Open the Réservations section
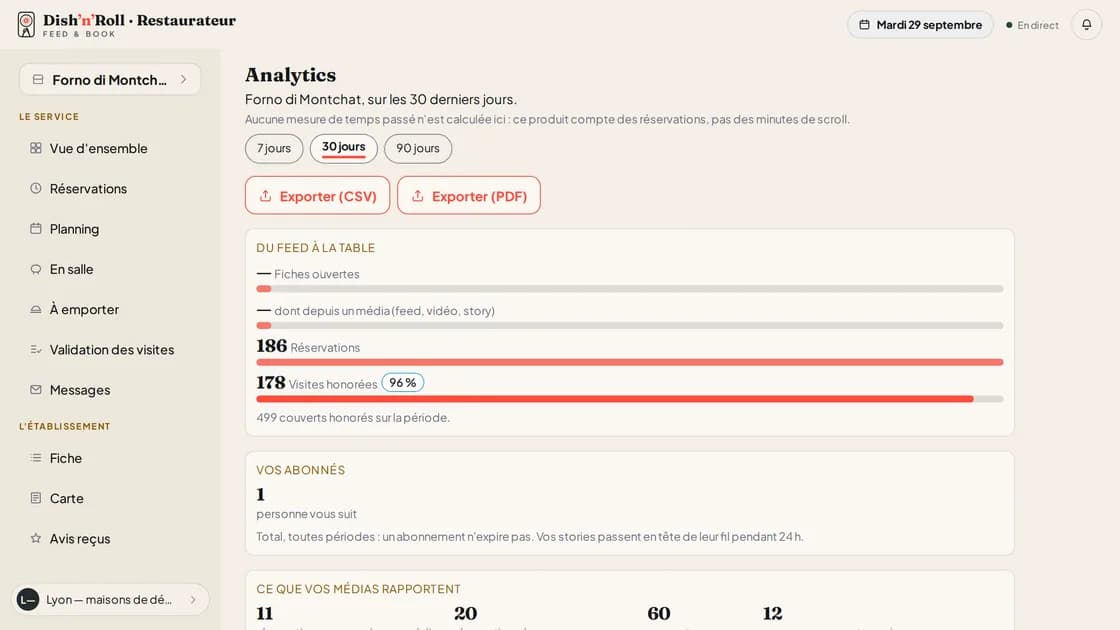The height and width of the screenshot is (630, 1120). [x=110, y=189]
